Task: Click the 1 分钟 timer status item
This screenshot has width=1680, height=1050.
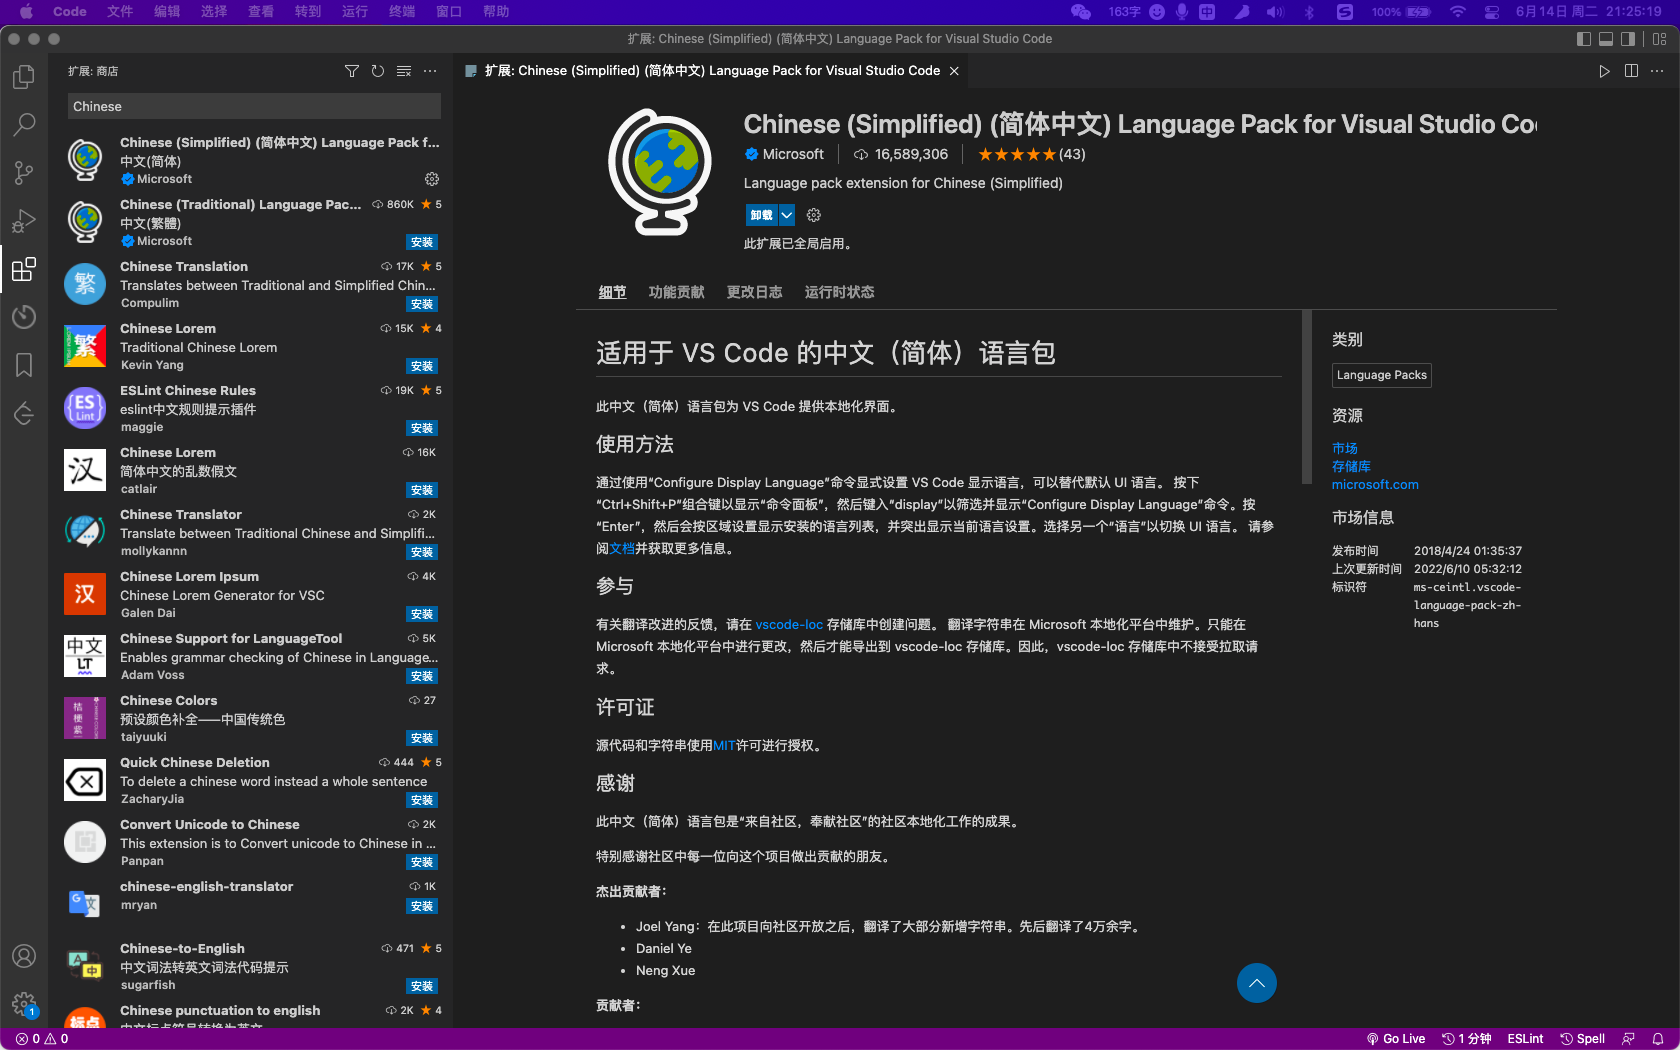Action: tap(1467, 1039)
